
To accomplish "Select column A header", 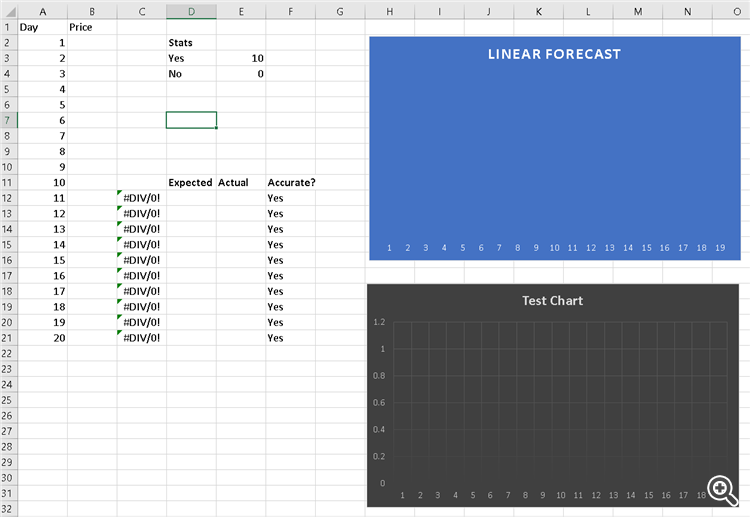I will tap(43, 11).
